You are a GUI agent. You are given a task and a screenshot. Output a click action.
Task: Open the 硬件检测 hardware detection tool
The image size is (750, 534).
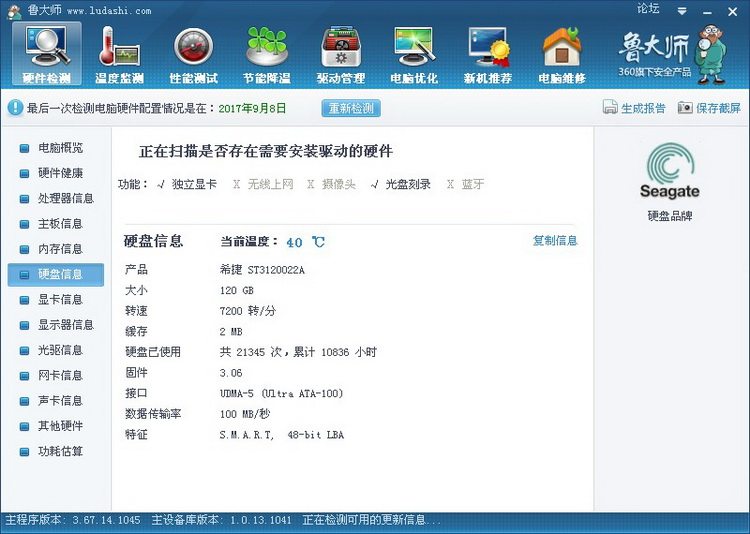click(47, 54)
